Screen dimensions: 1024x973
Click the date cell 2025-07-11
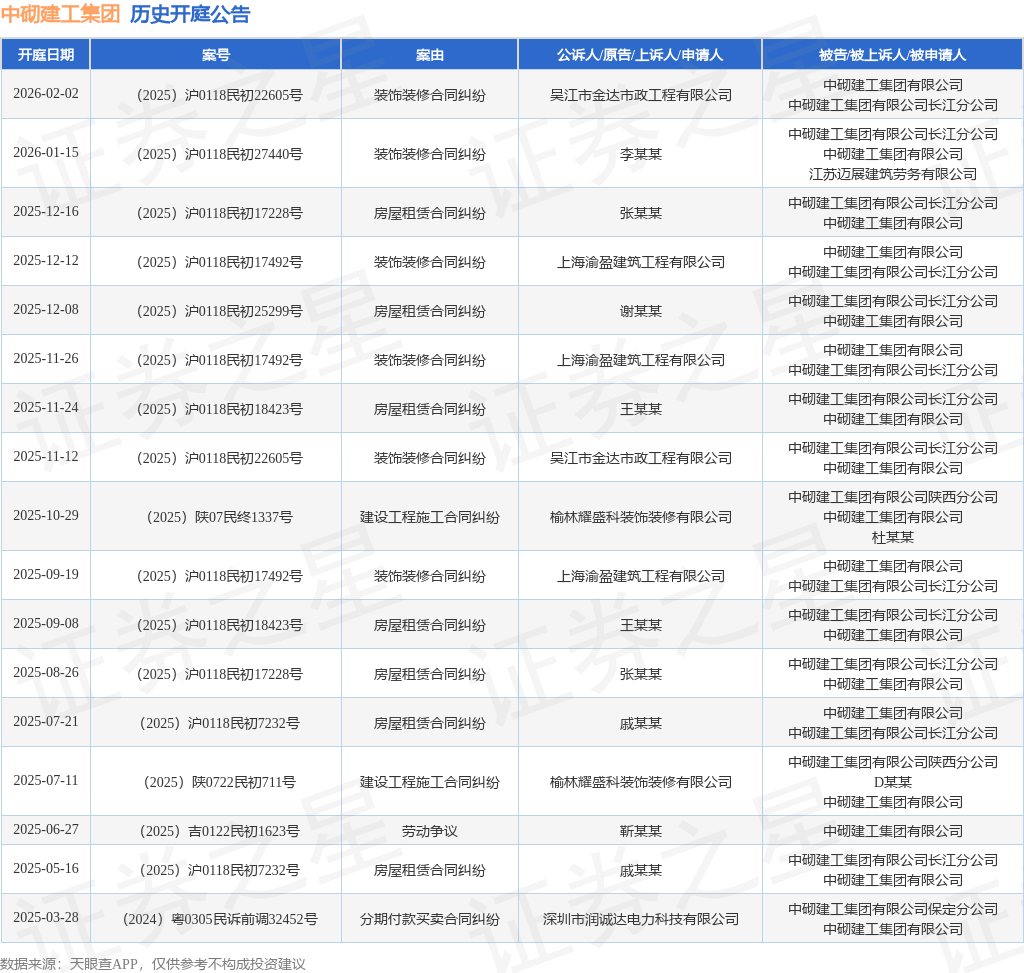(46, 780)
